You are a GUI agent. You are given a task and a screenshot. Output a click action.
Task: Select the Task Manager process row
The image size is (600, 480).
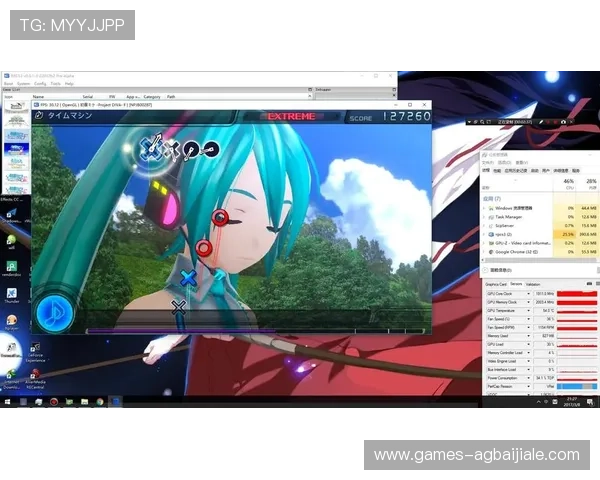(x=510, y=216)
